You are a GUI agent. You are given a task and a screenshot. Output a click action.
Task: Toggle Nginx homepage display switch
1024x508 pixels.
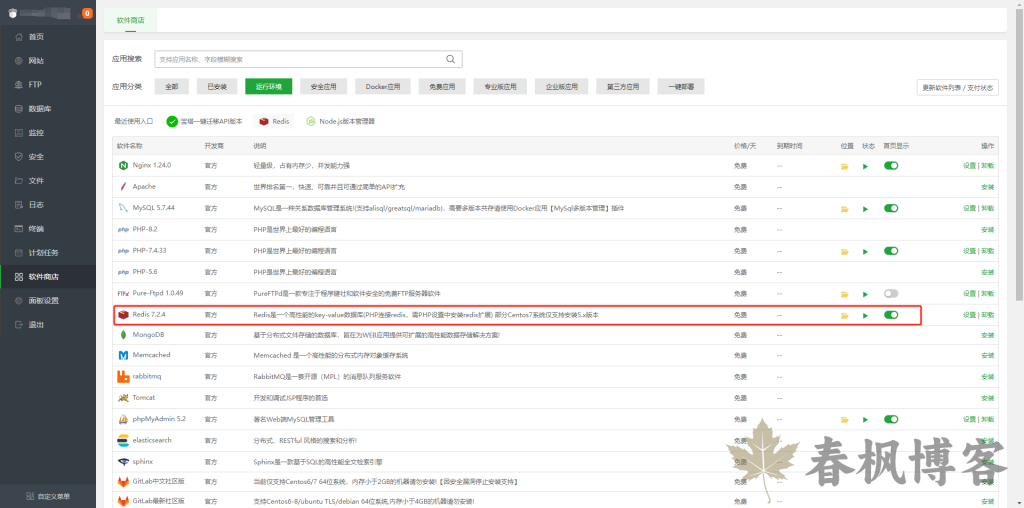click(891, 166)
